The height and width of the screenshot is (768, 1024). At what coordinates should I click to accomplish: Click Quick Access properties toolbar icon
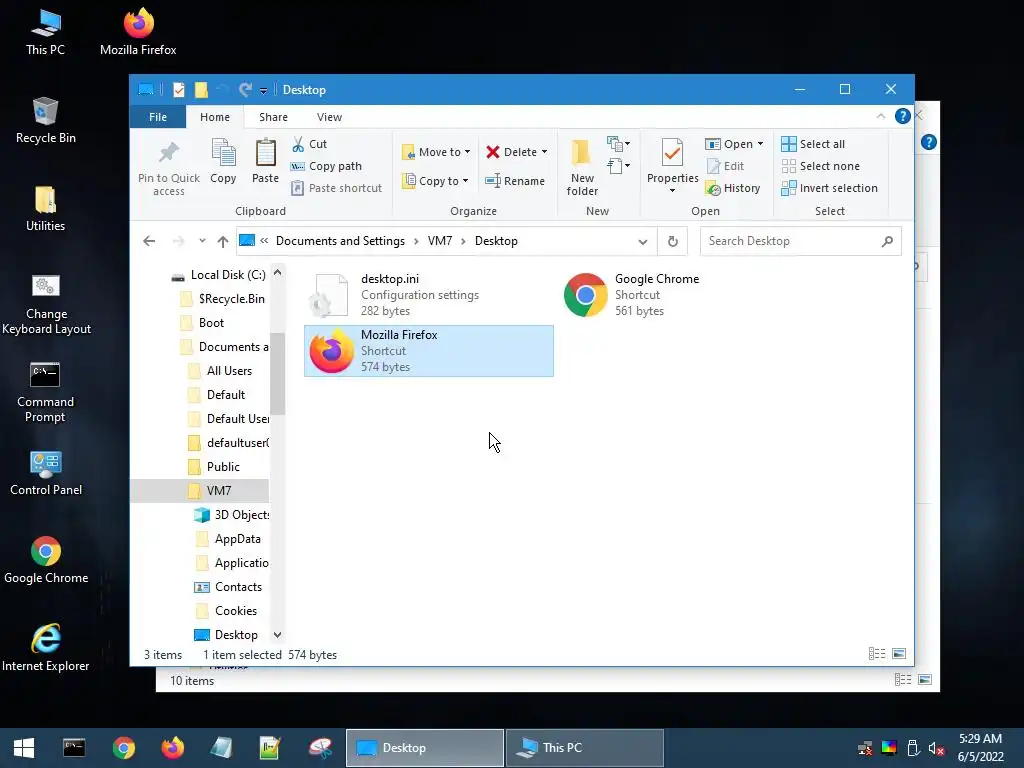point(178,89)
